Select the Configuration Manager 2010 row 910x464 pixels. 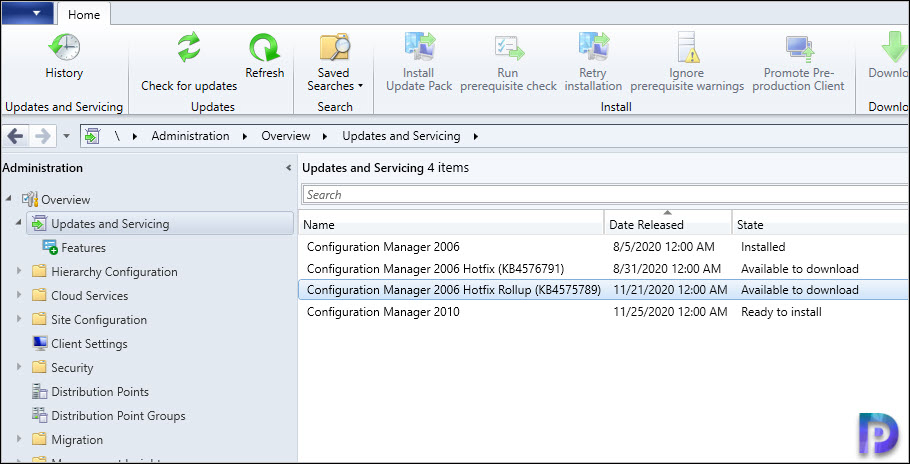pos(604,311)
